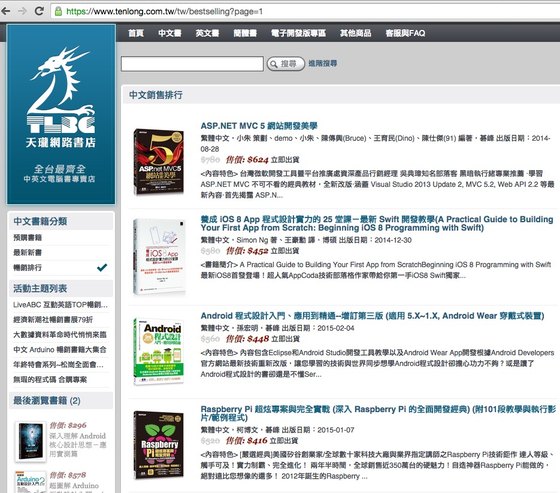The width and height of the screenshot is (560, 493).
Task: Open 經濟新潮社暢銷書展79折 theme link
Action: (53, 320)
